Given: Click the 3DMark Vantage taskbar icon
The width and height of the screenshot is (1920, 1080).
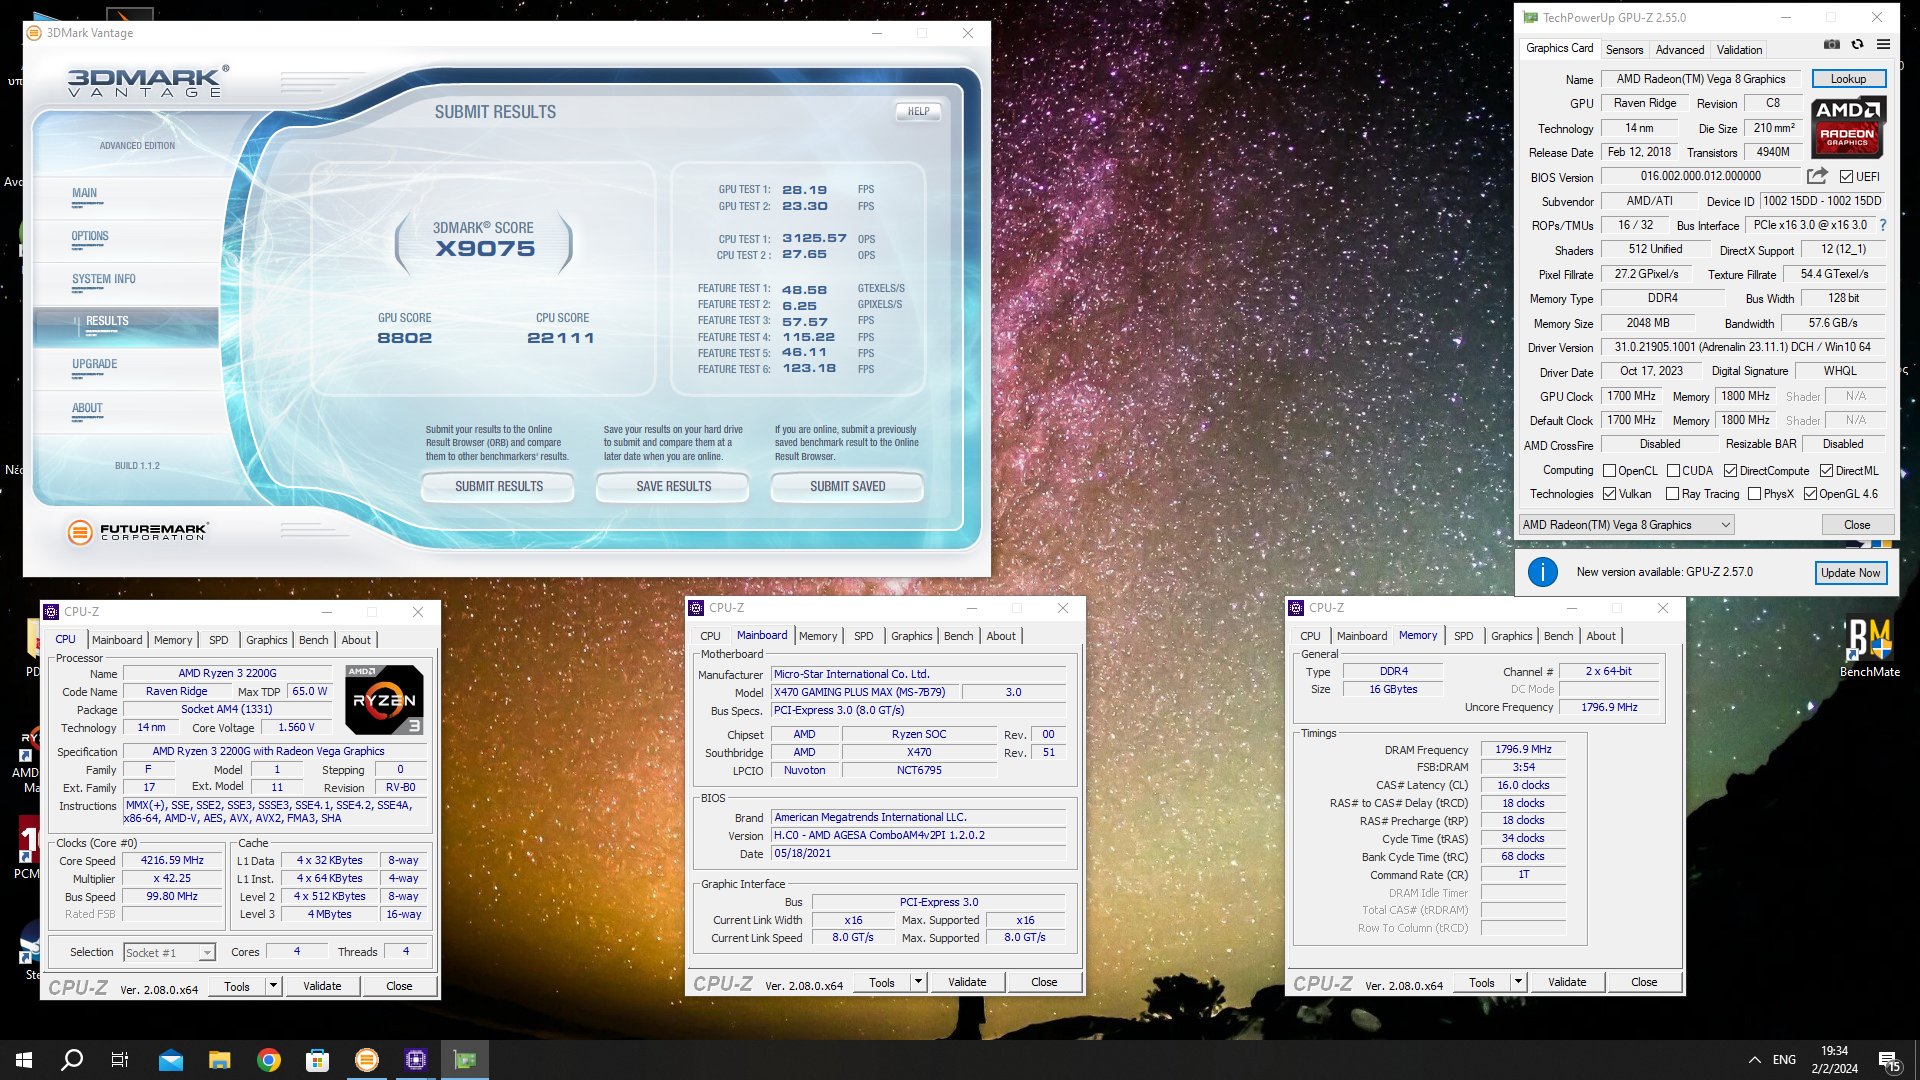Looking at the screenshot, I should click(x=367, y=1060).
